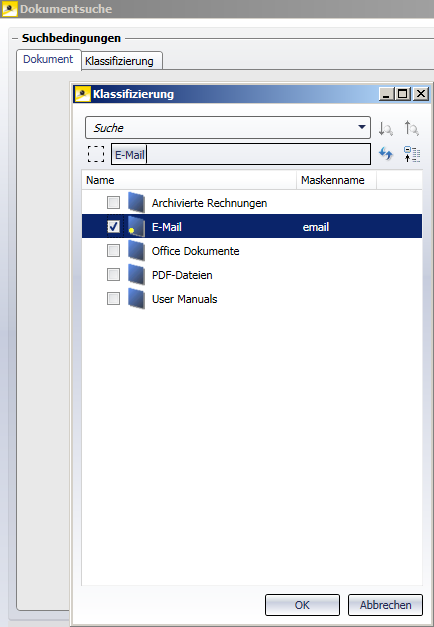Select the PDF-Dateien row text

[x=182, y=275]
